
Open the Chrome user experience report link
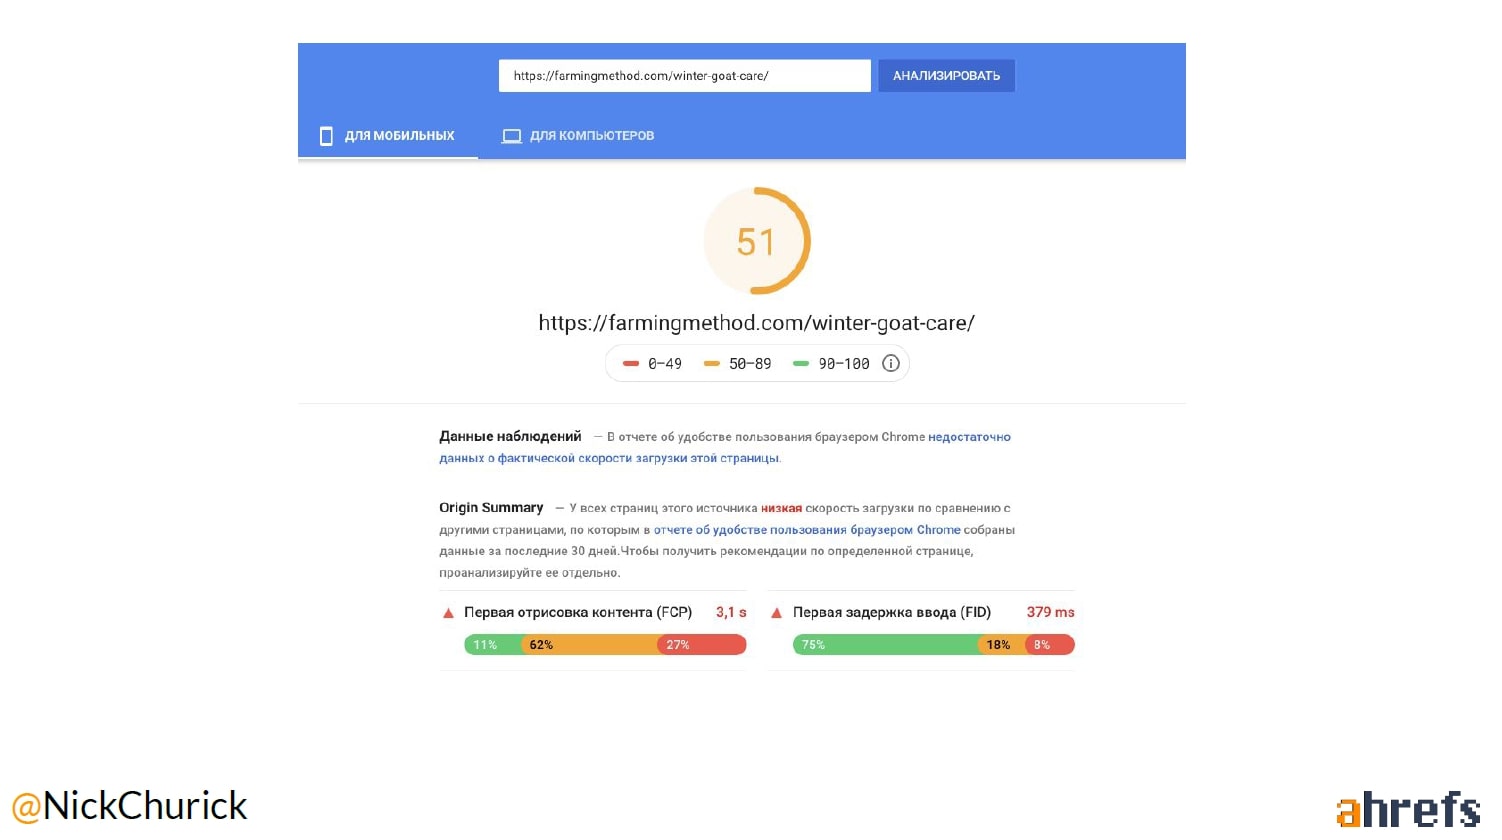(x=806, y=530)
